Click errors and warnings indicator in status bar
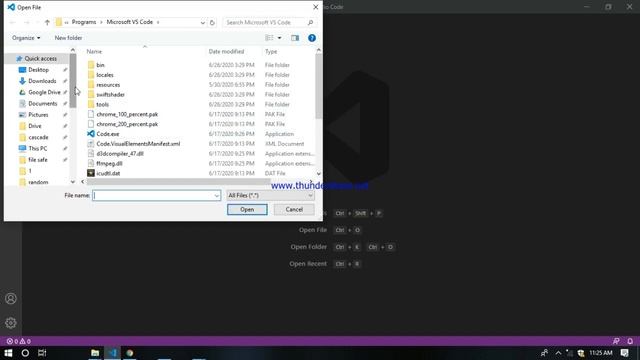 click(18, 341)
